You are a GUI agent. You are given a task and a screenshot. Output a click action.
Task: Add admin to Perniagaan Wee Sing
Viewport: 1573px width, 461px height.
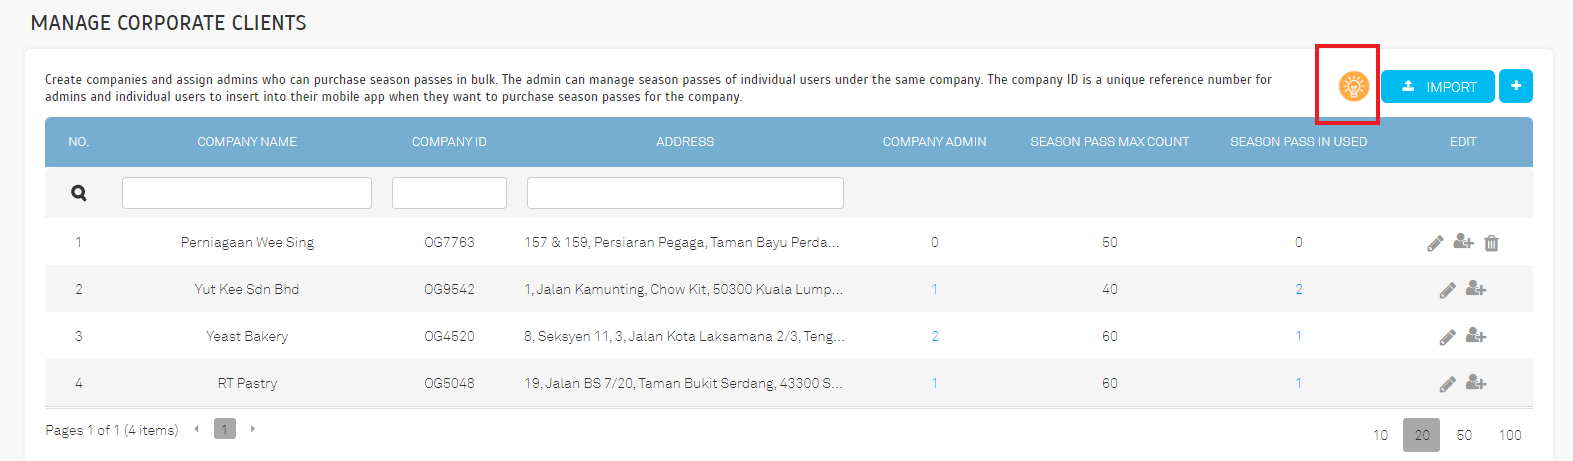(1463, 242)
